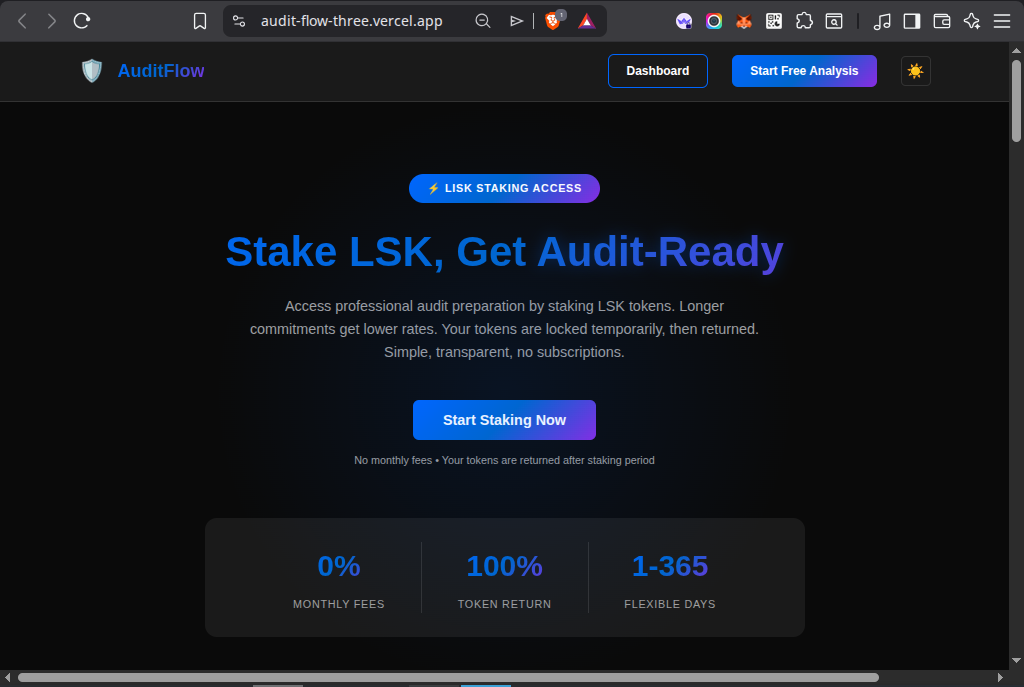Click the URL address field

[351, 21]
